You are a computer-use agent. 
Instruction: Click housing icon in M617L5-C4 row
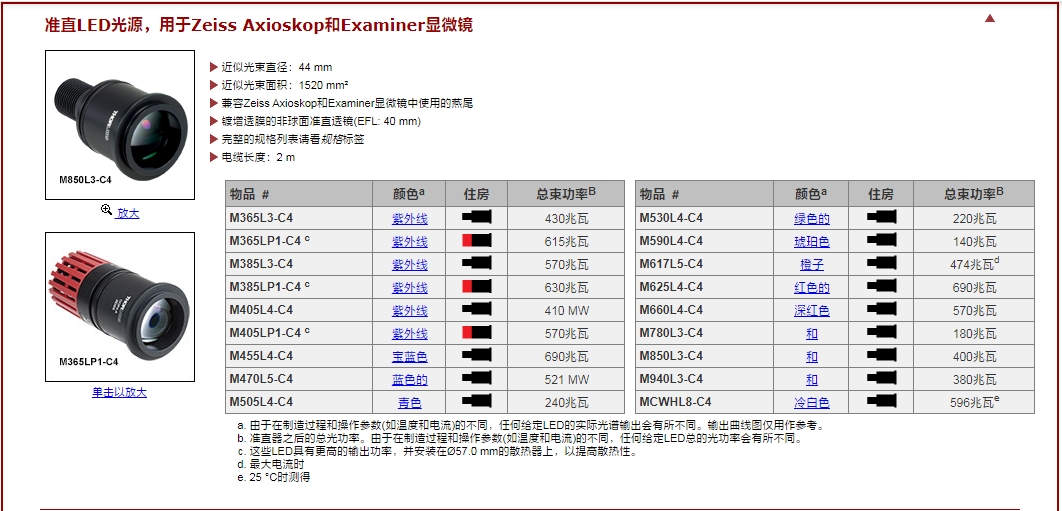click(x=881, y=264)
